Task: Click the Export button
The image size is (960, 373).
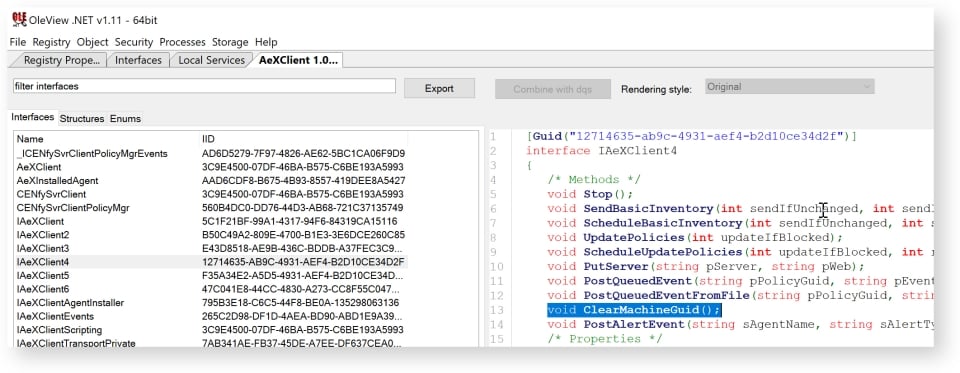Action: tap(439, 88)
